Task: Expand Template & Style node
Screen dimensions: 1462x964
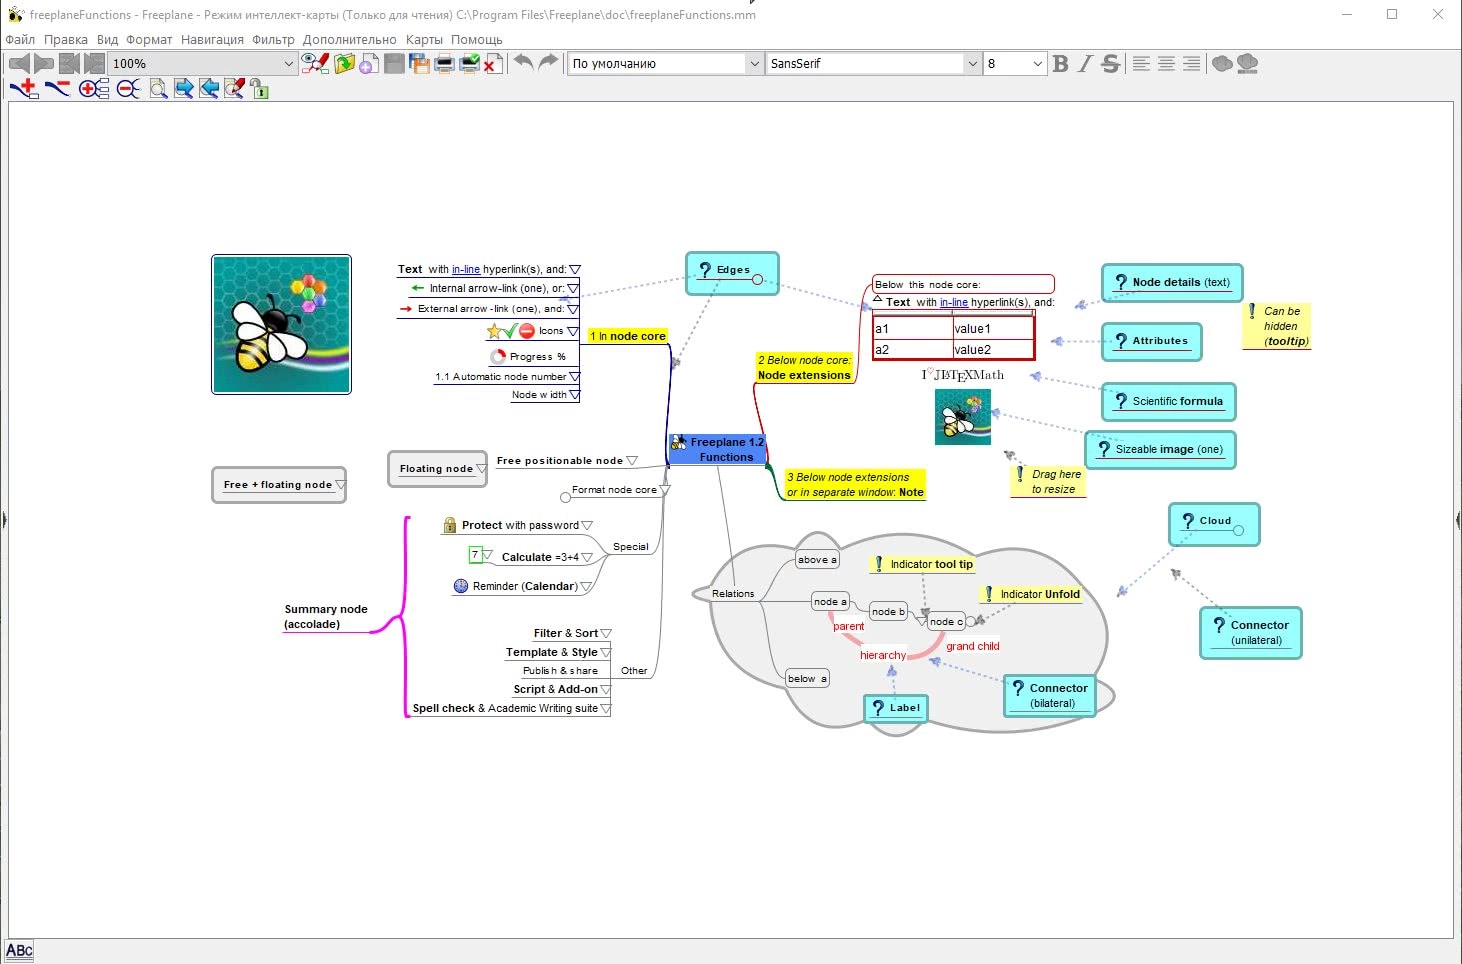Action: [605, 653]
